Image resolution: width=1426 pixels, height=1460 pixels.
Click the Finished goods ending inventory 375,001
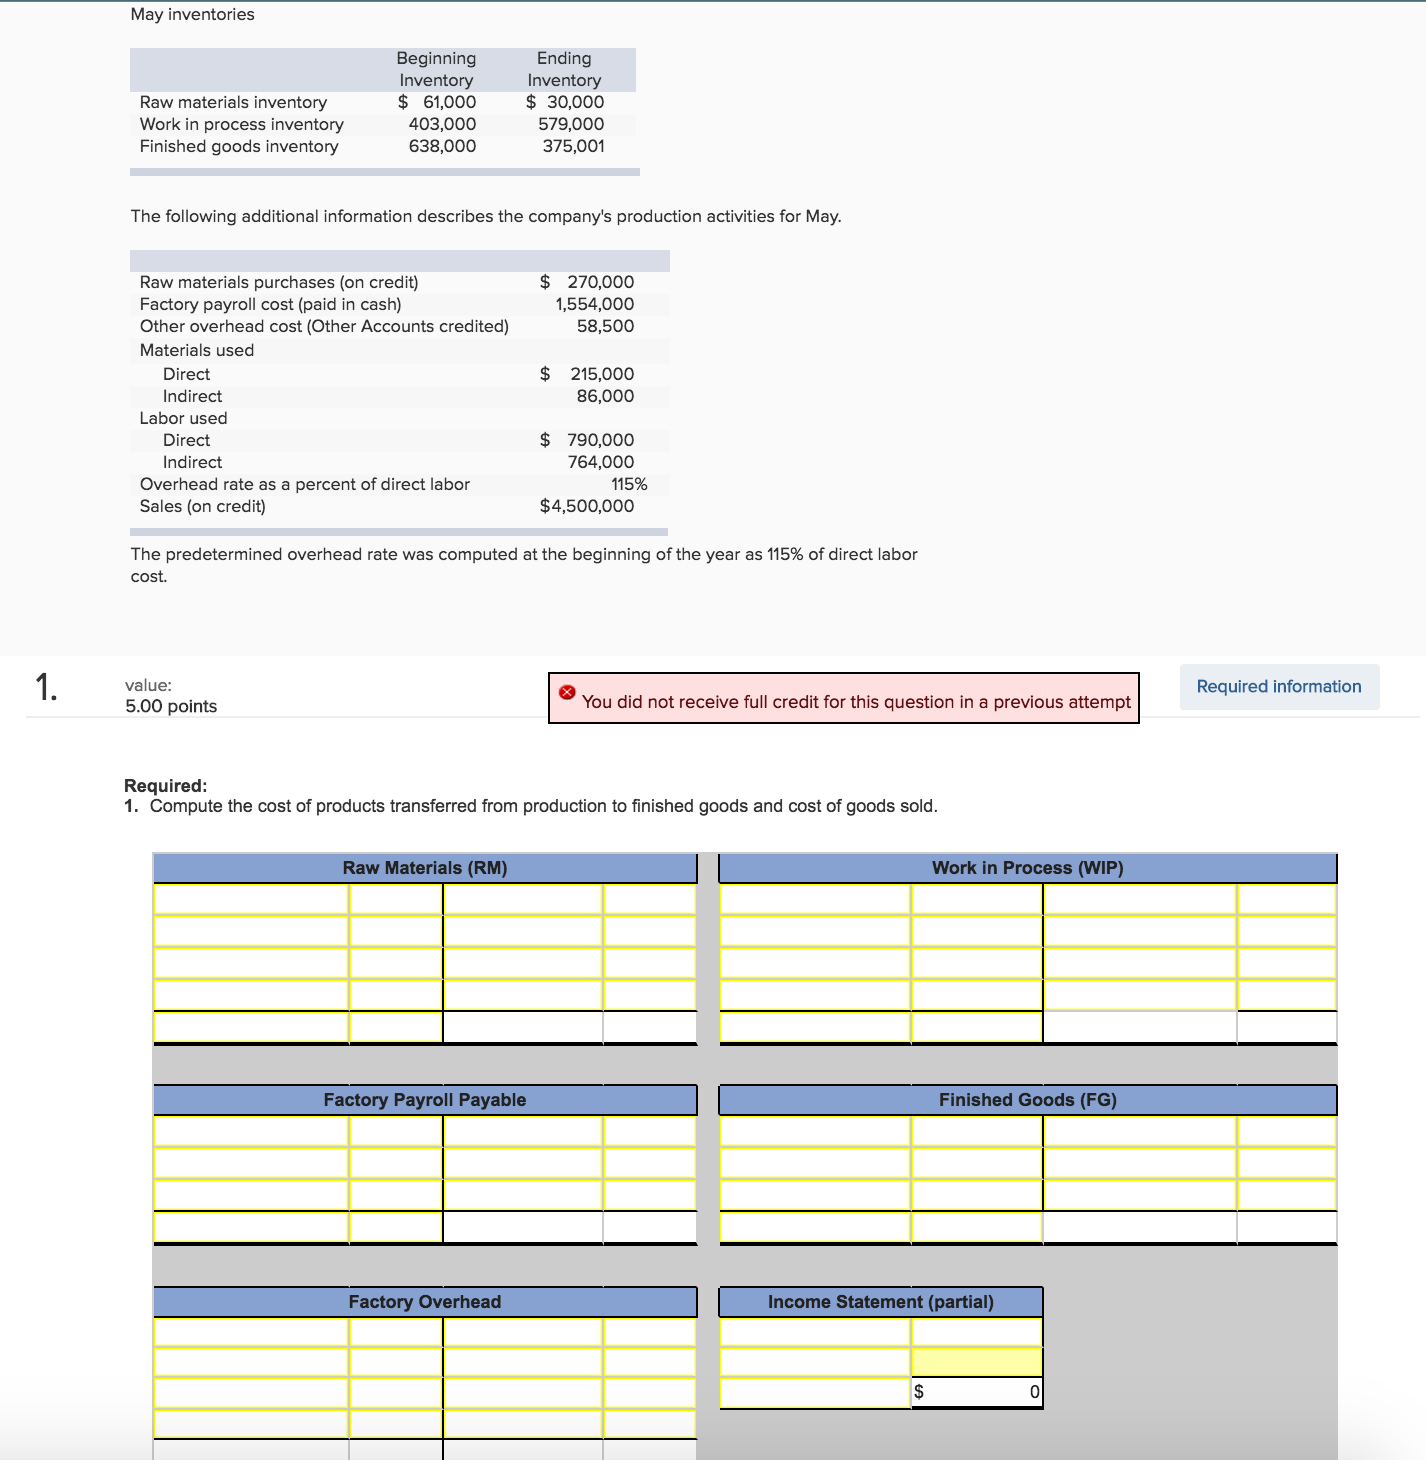coord(573,146)
